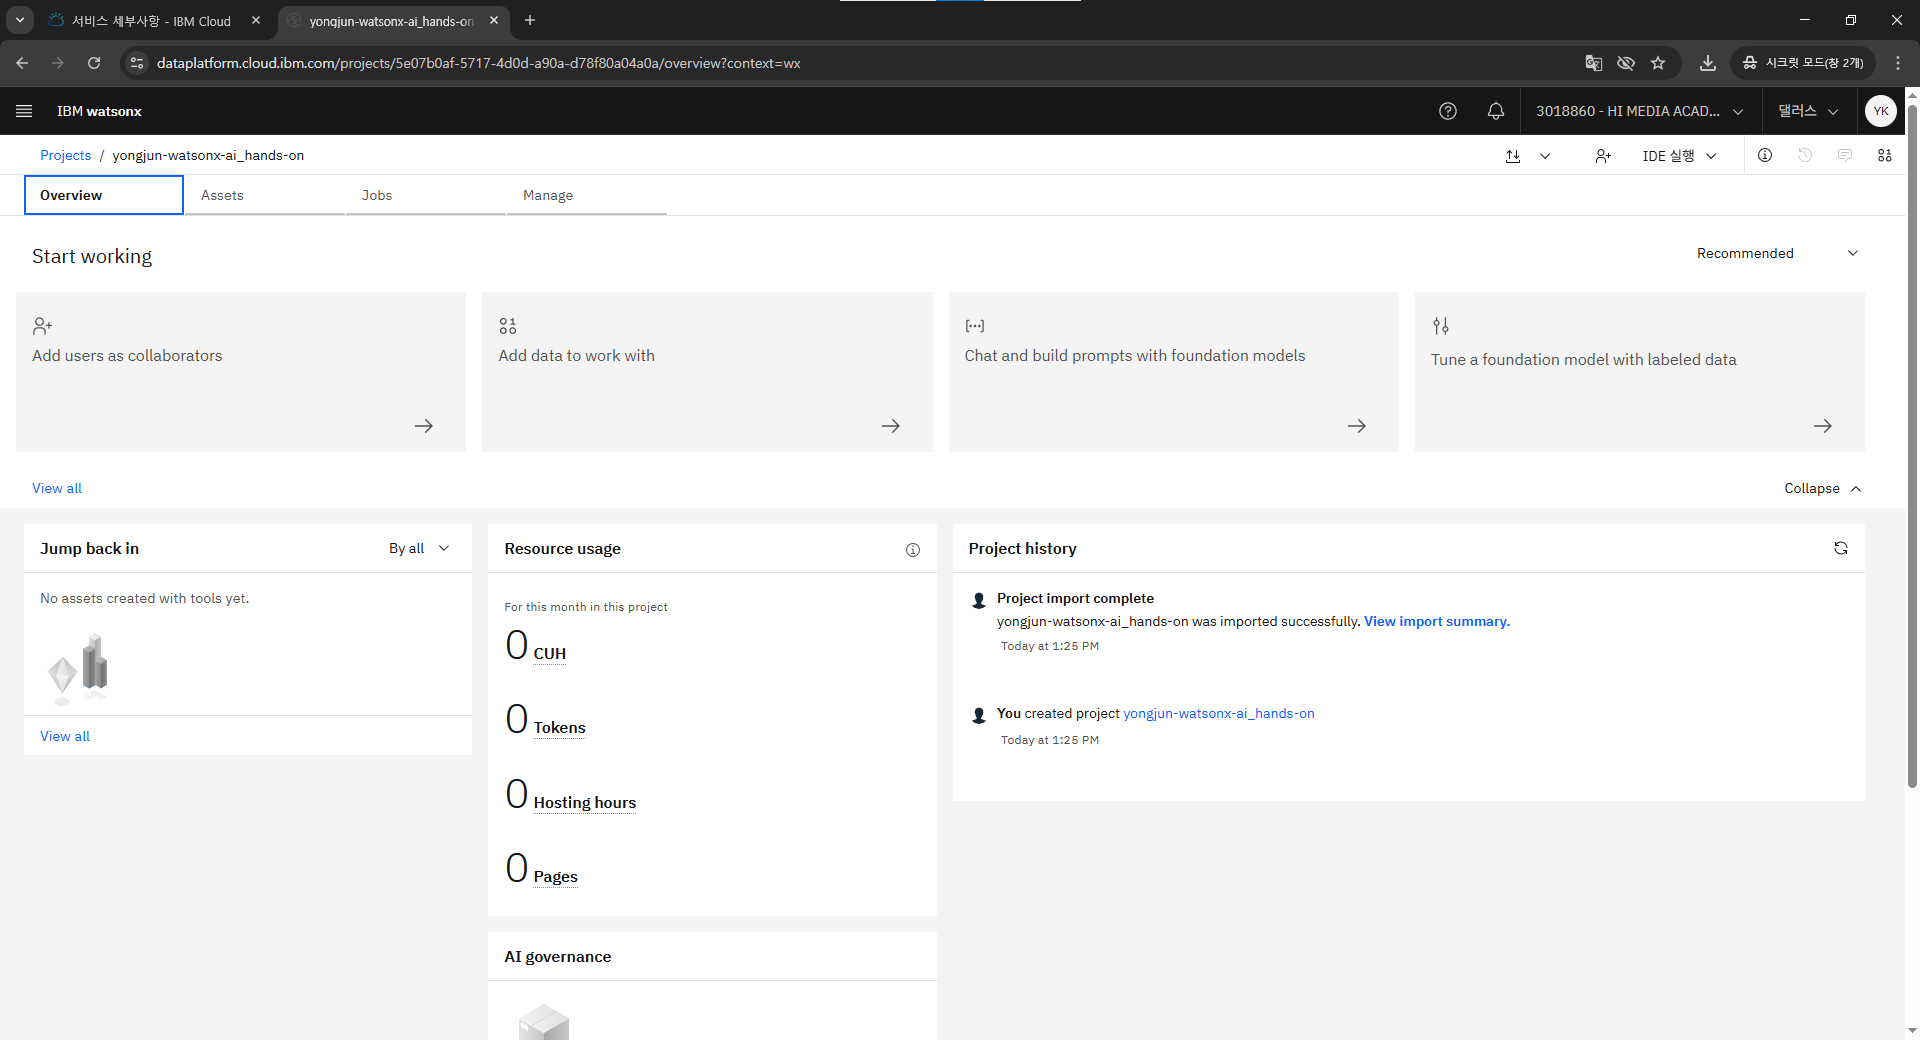1920x1040 pixels.
Task: Click View all under Start working
Action: (x=57, y=488)
